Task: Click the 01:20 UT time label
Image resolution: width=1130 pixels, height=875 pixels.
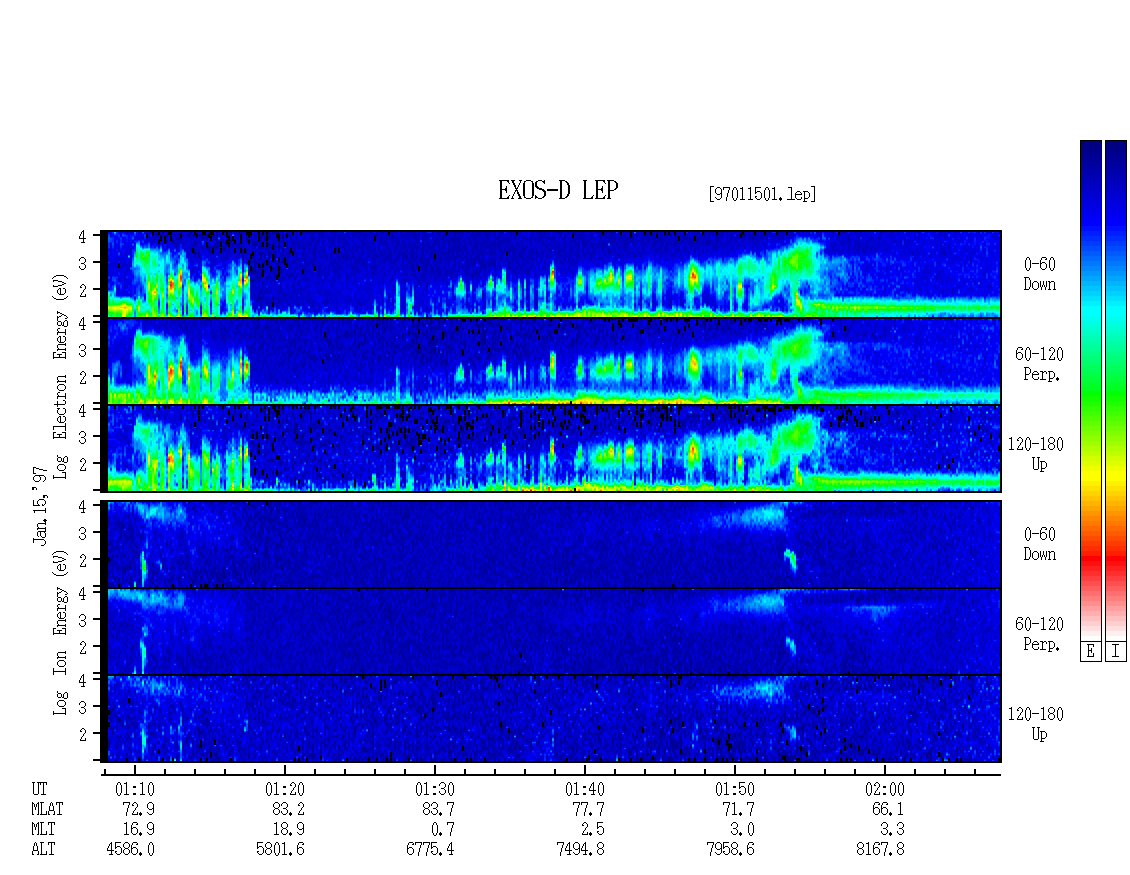Action: click(285, 789)
